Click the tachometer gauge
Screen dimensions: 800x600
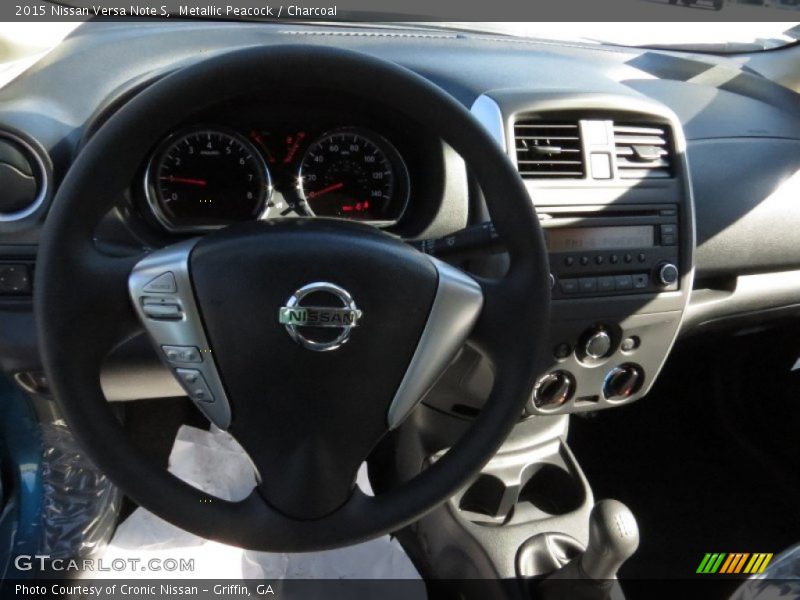click(x=208, y=178)
